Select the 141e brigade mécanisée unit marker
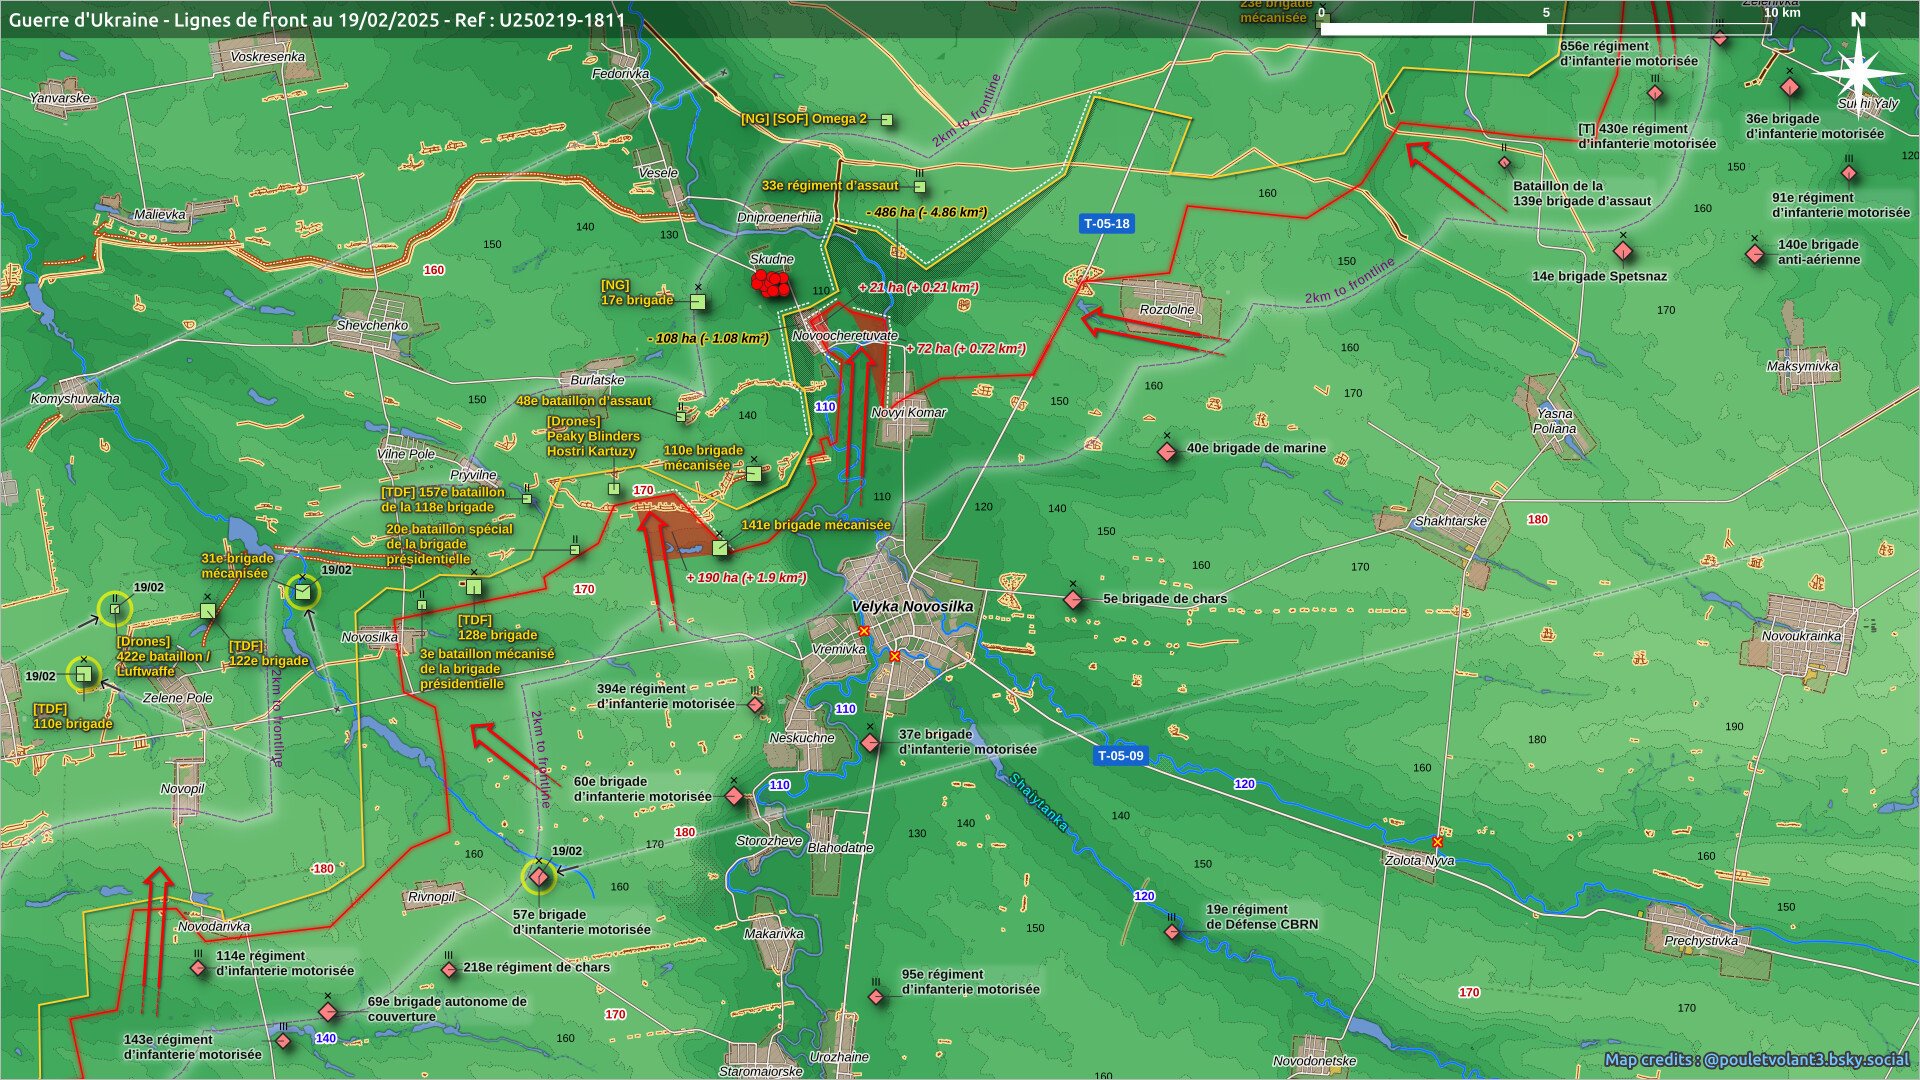This screenshot has height=1080, width=1920. click(x=720, y=547)
